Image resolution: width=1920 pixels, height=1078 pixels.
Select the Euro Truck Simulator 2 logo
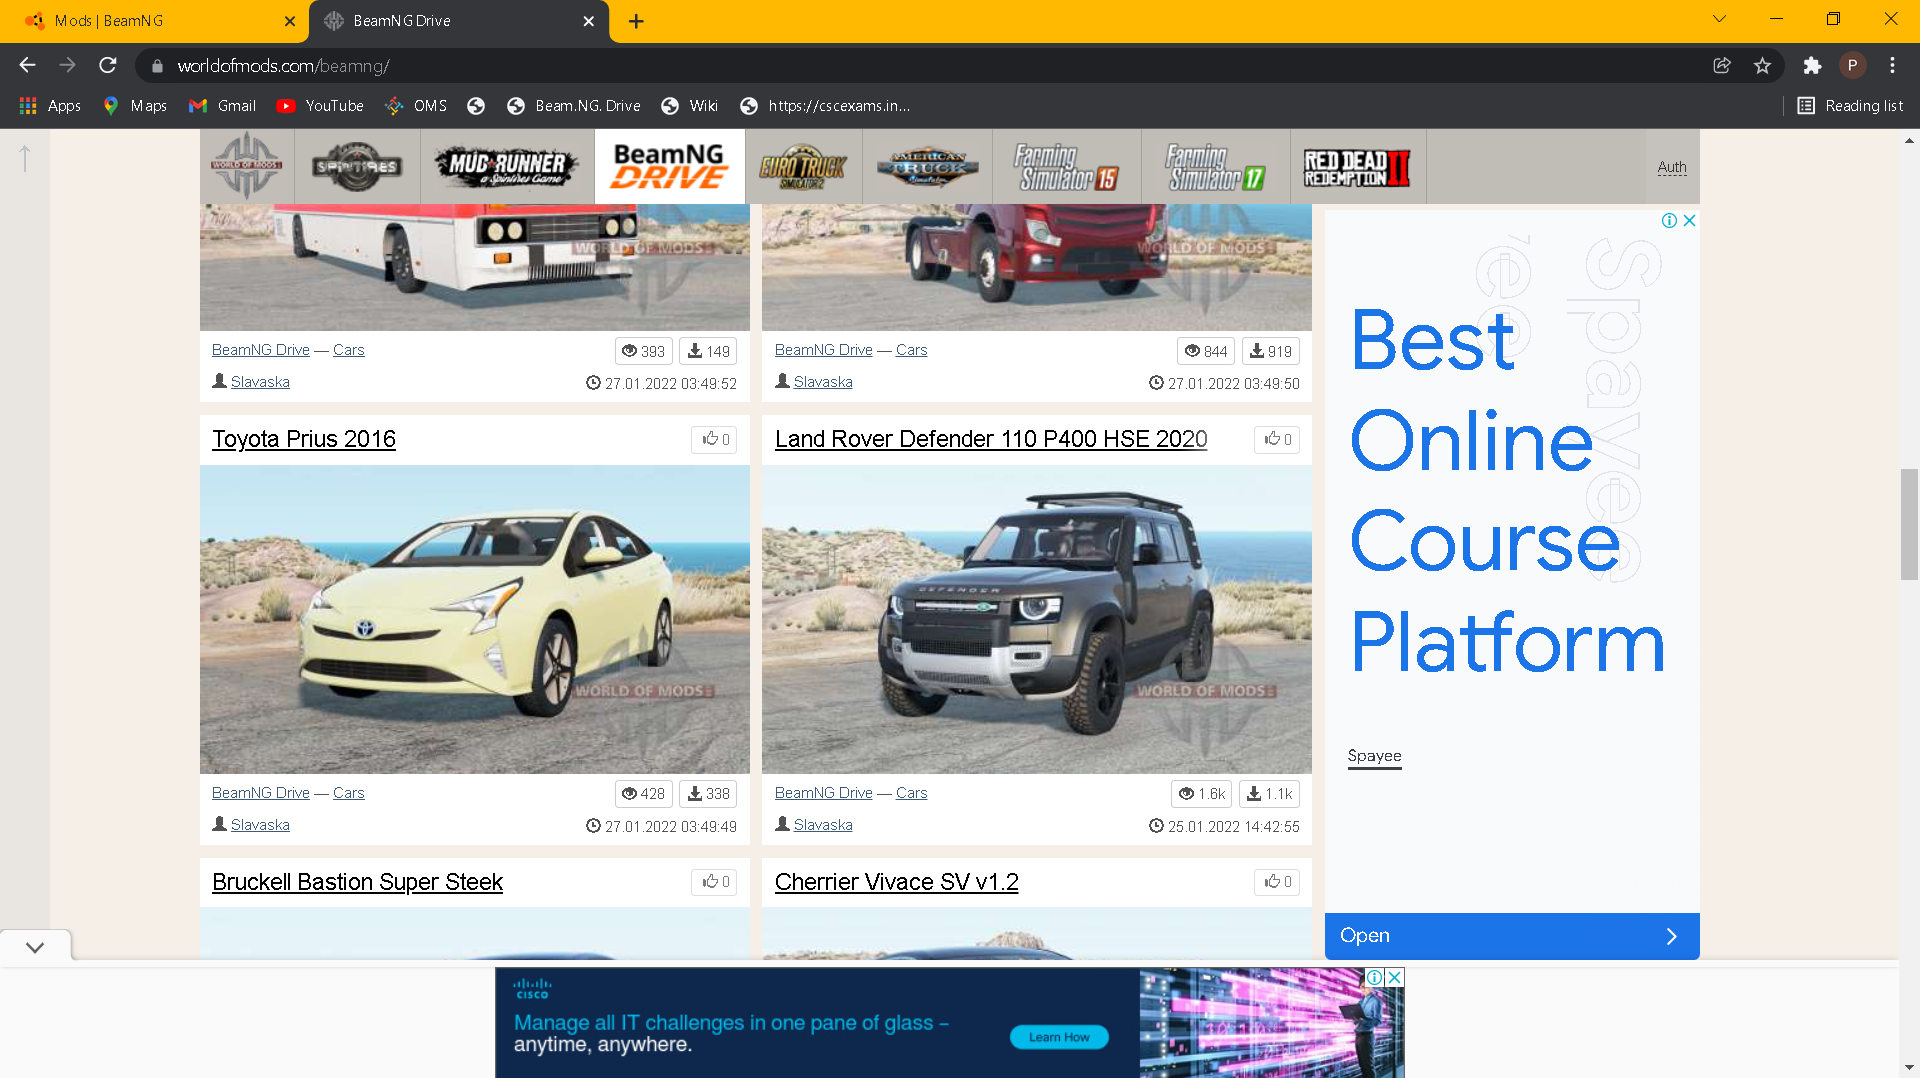803,166
